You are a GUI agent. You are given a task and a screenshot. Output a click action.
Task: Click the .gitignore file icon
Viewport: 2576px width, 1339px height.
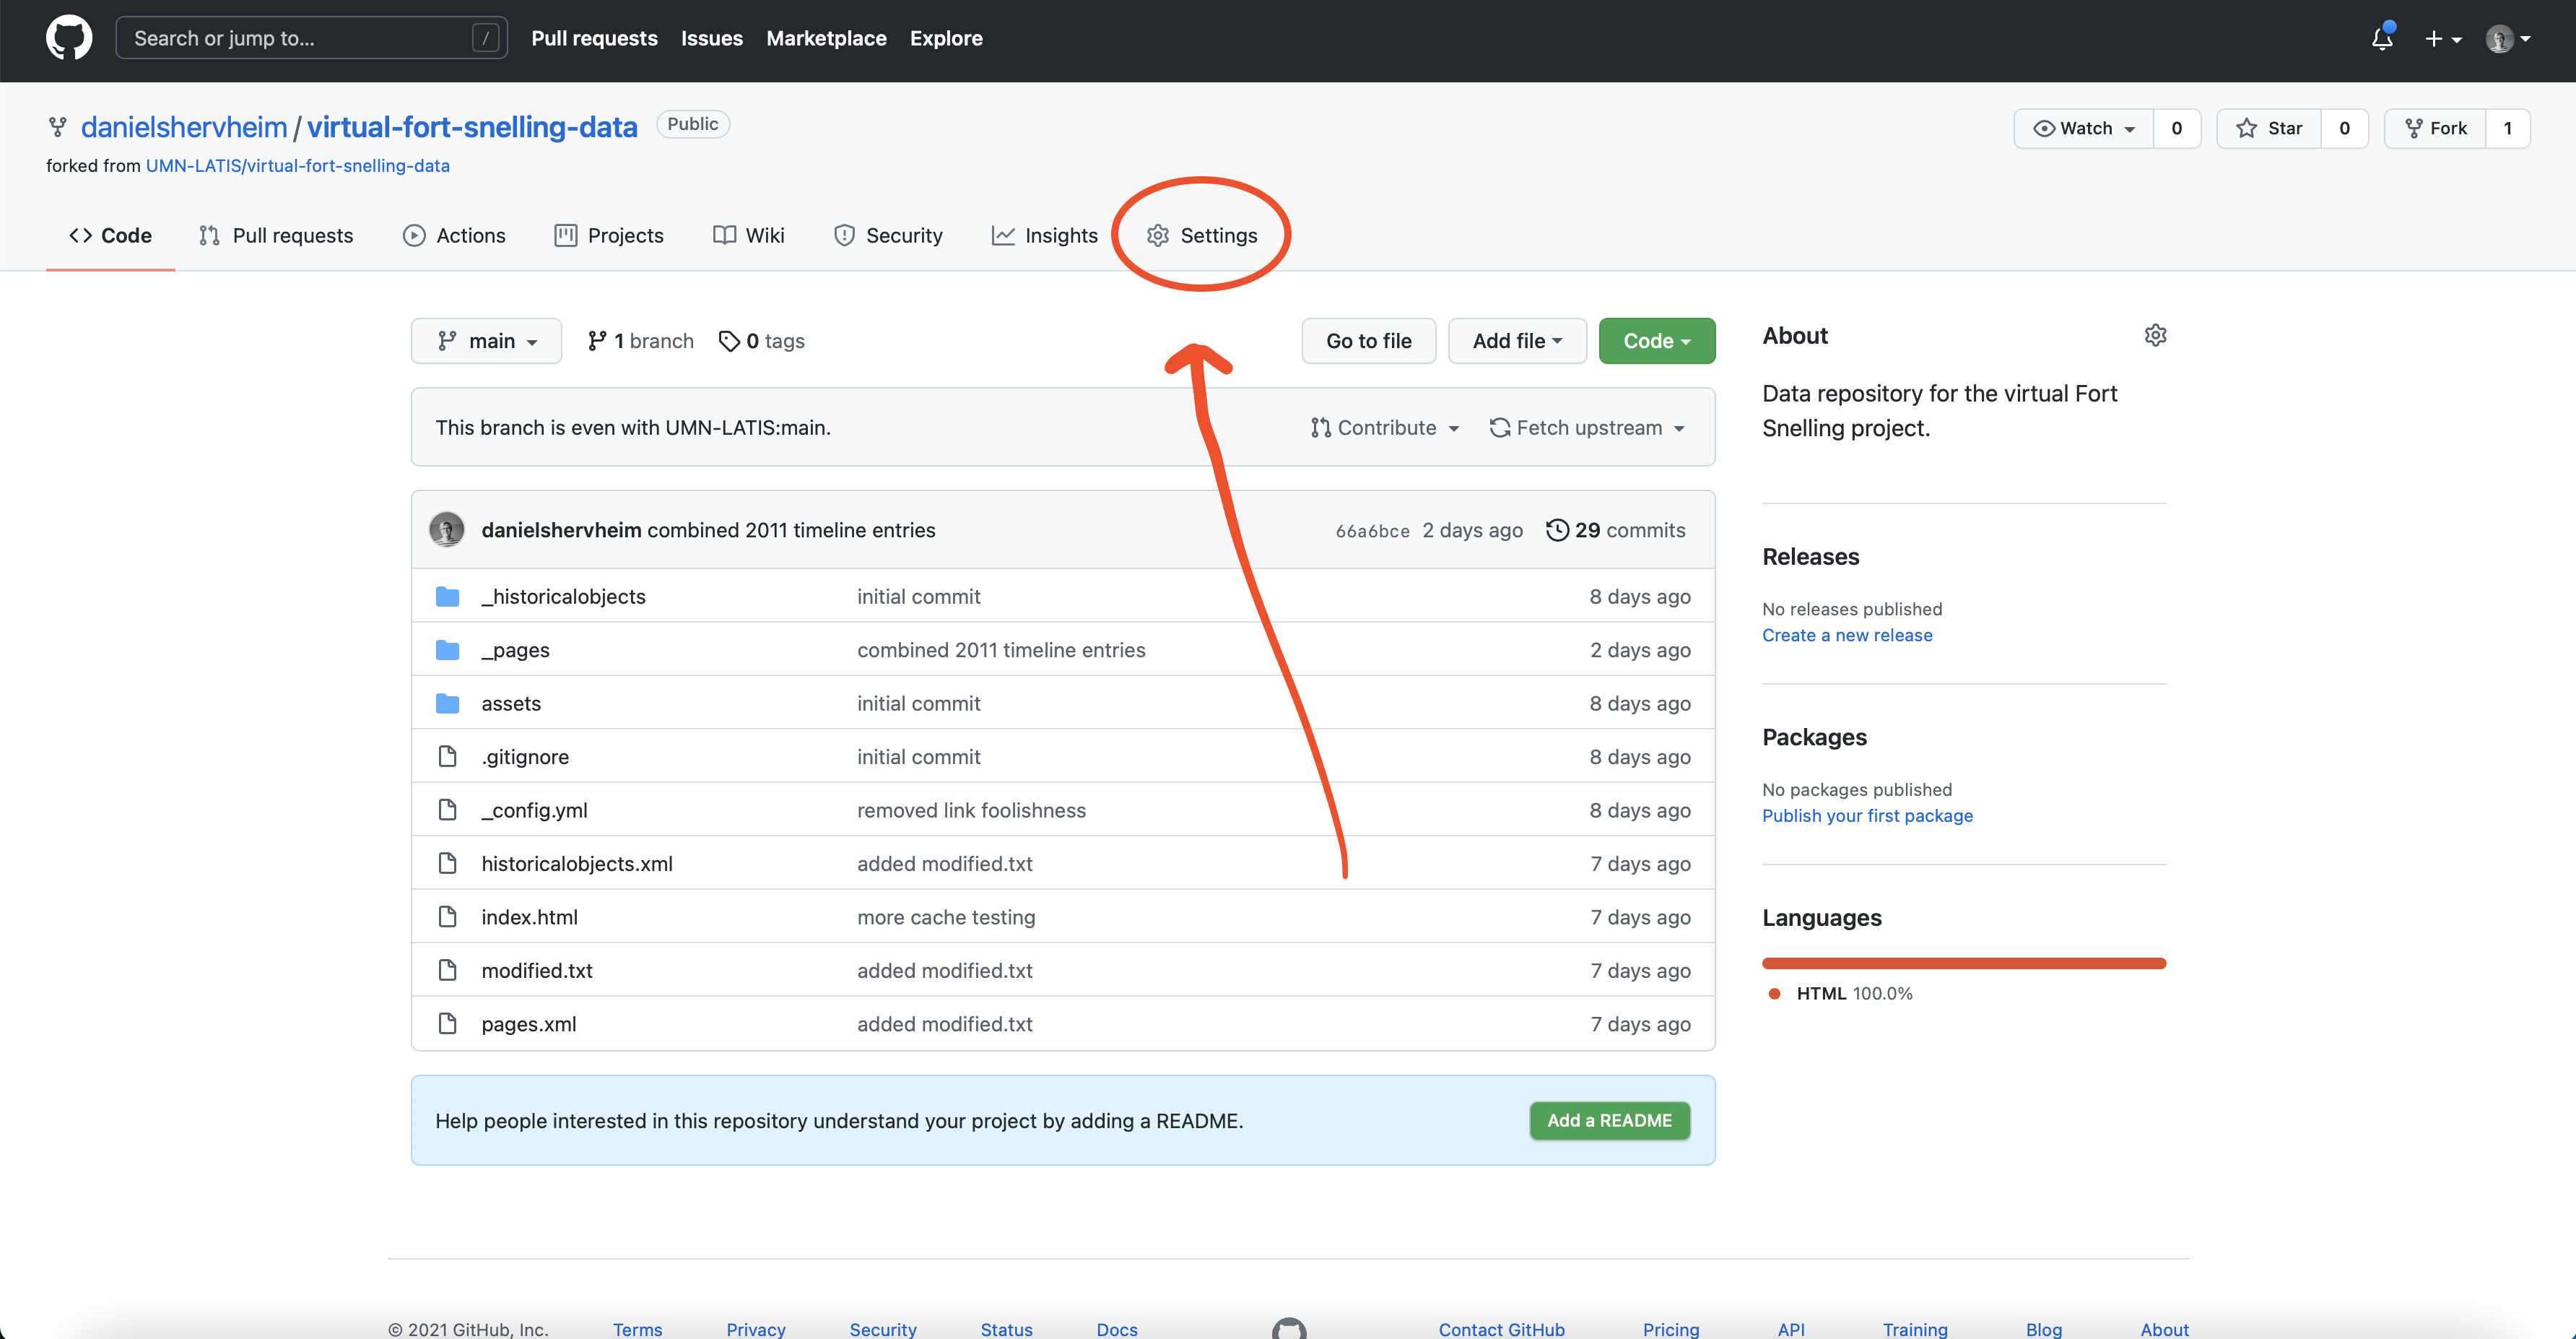click(447, 756)
